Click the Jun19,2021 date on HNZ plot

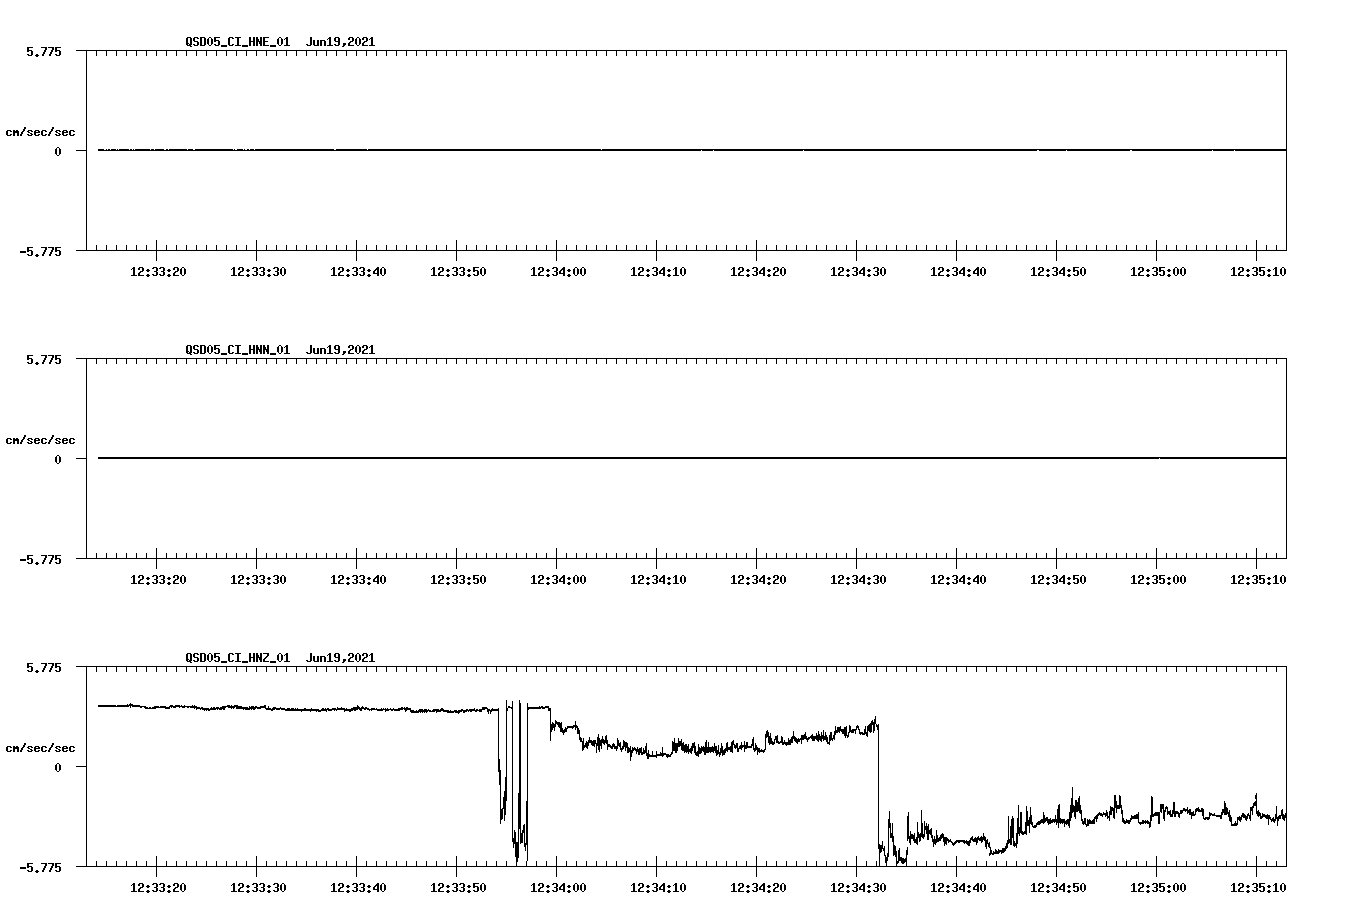click(340, 658)
